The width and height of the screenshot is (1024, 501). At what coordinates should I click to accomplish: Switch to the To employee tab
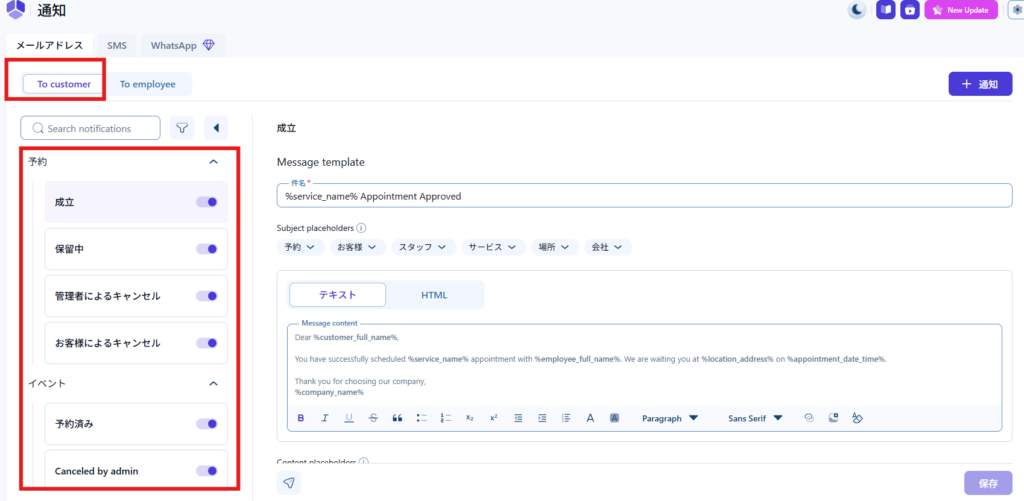click(148, 84)
